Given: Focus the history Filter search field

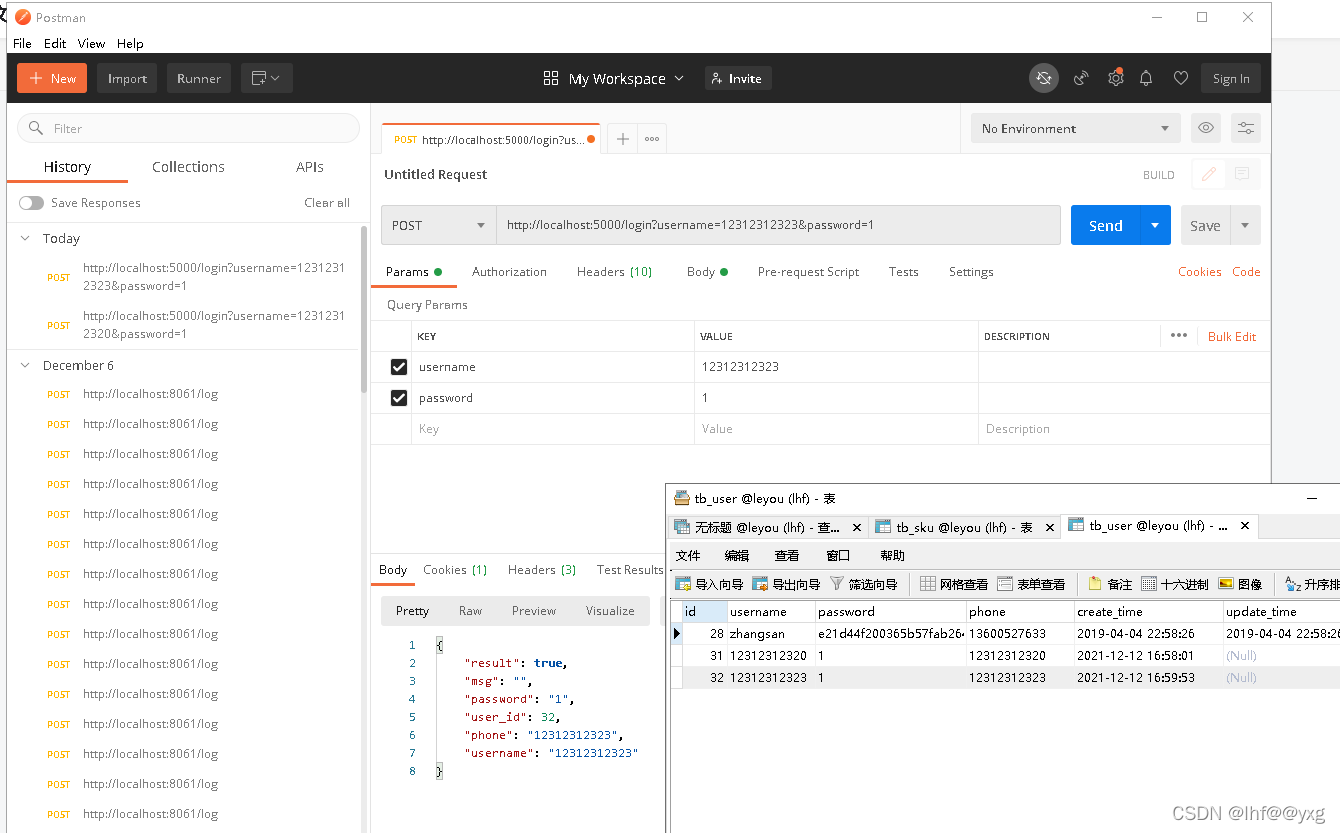Looking at the screenshot, I should (x=189, y=128).
